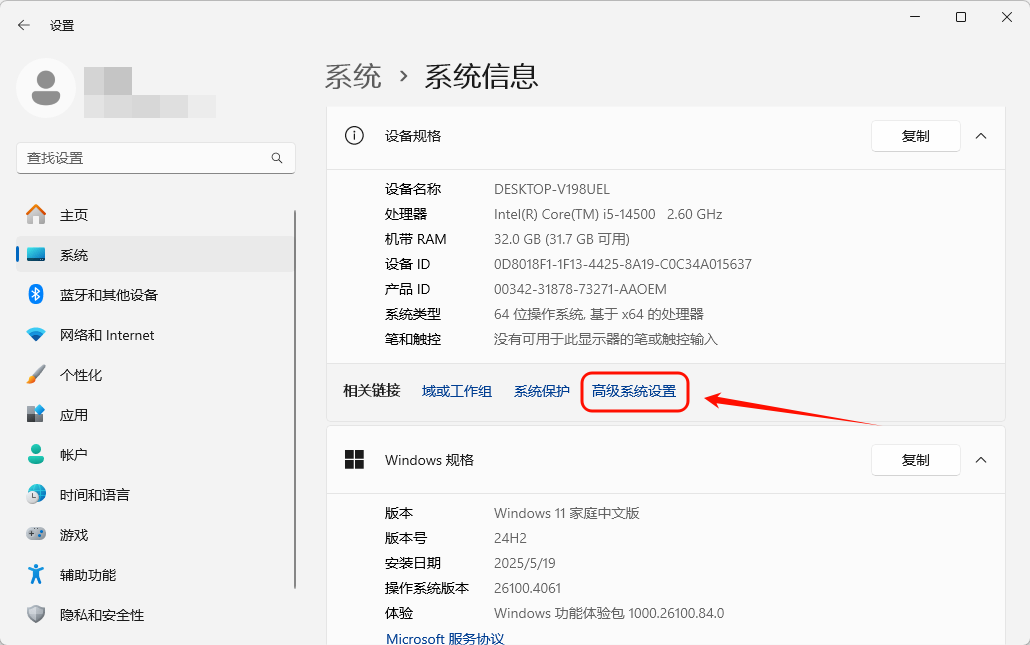Click the Privacy shield icon in sidebar
Viewport: 1030px width, 645px height.
[36, 615]
